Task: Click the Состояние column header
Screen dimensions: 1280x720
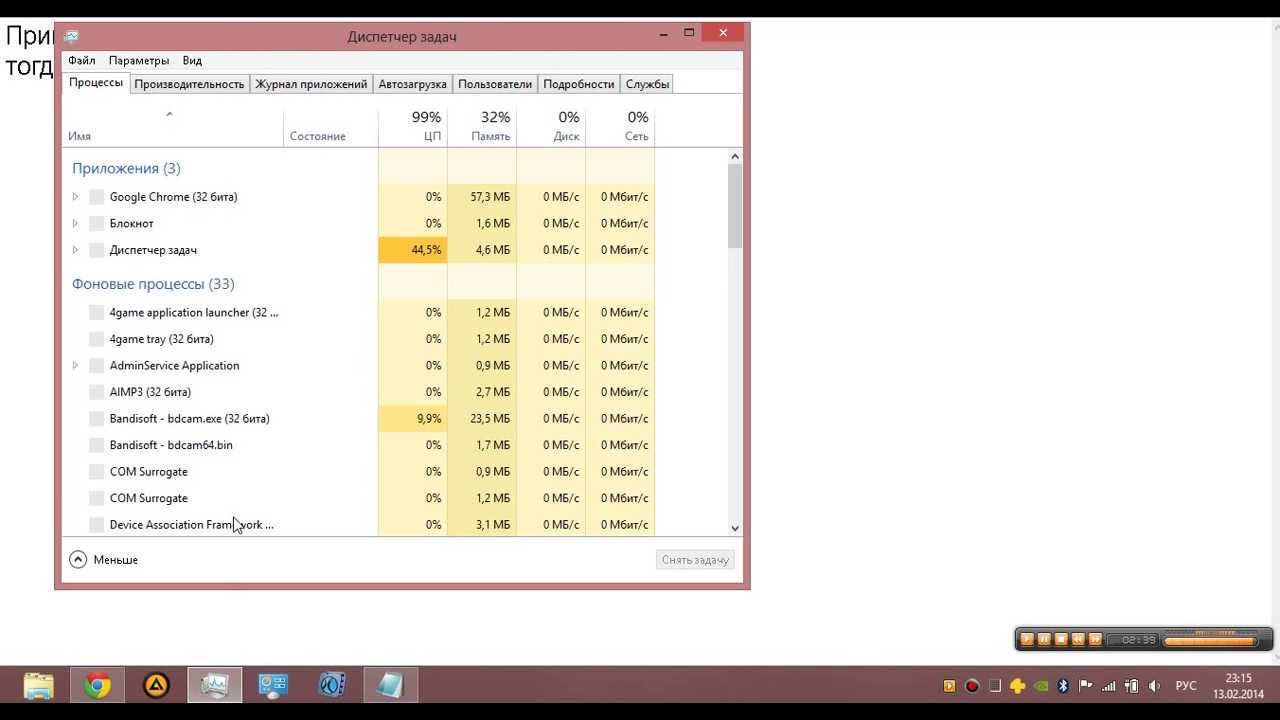Action: point(331,128)
